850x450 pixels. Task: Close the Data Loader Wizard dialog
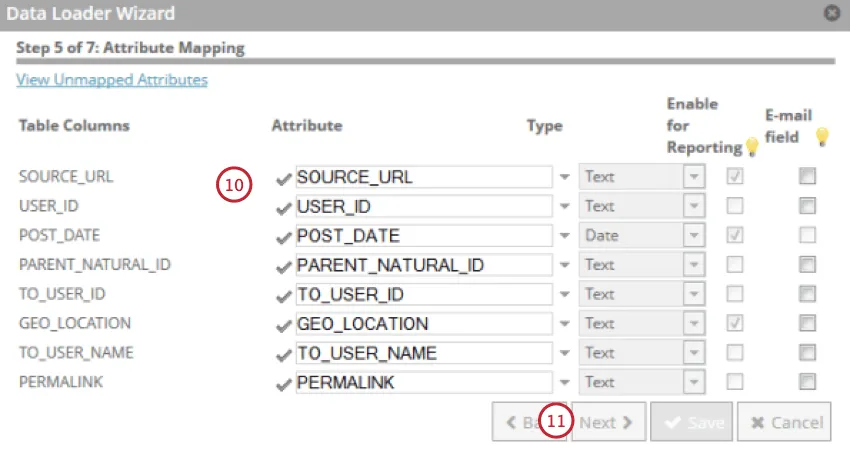830,14
